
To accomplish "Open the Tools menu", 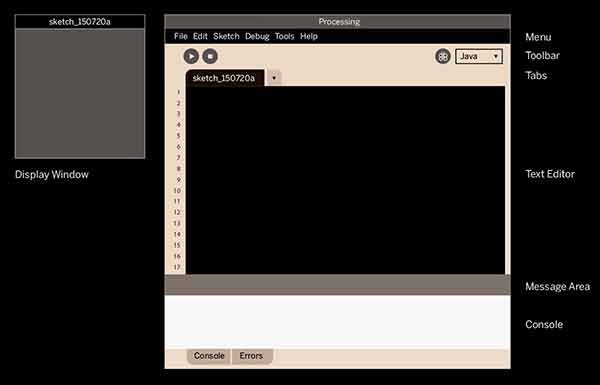I will [x=284, y=36].
